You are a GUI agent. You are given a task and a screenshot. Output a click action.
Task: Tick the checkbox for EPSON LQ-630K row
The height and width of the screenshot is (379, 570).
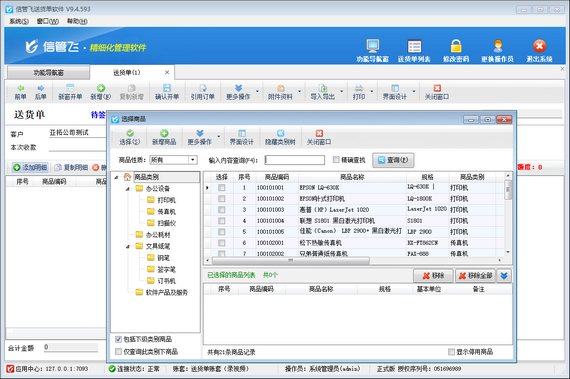(x=221, y=188)
